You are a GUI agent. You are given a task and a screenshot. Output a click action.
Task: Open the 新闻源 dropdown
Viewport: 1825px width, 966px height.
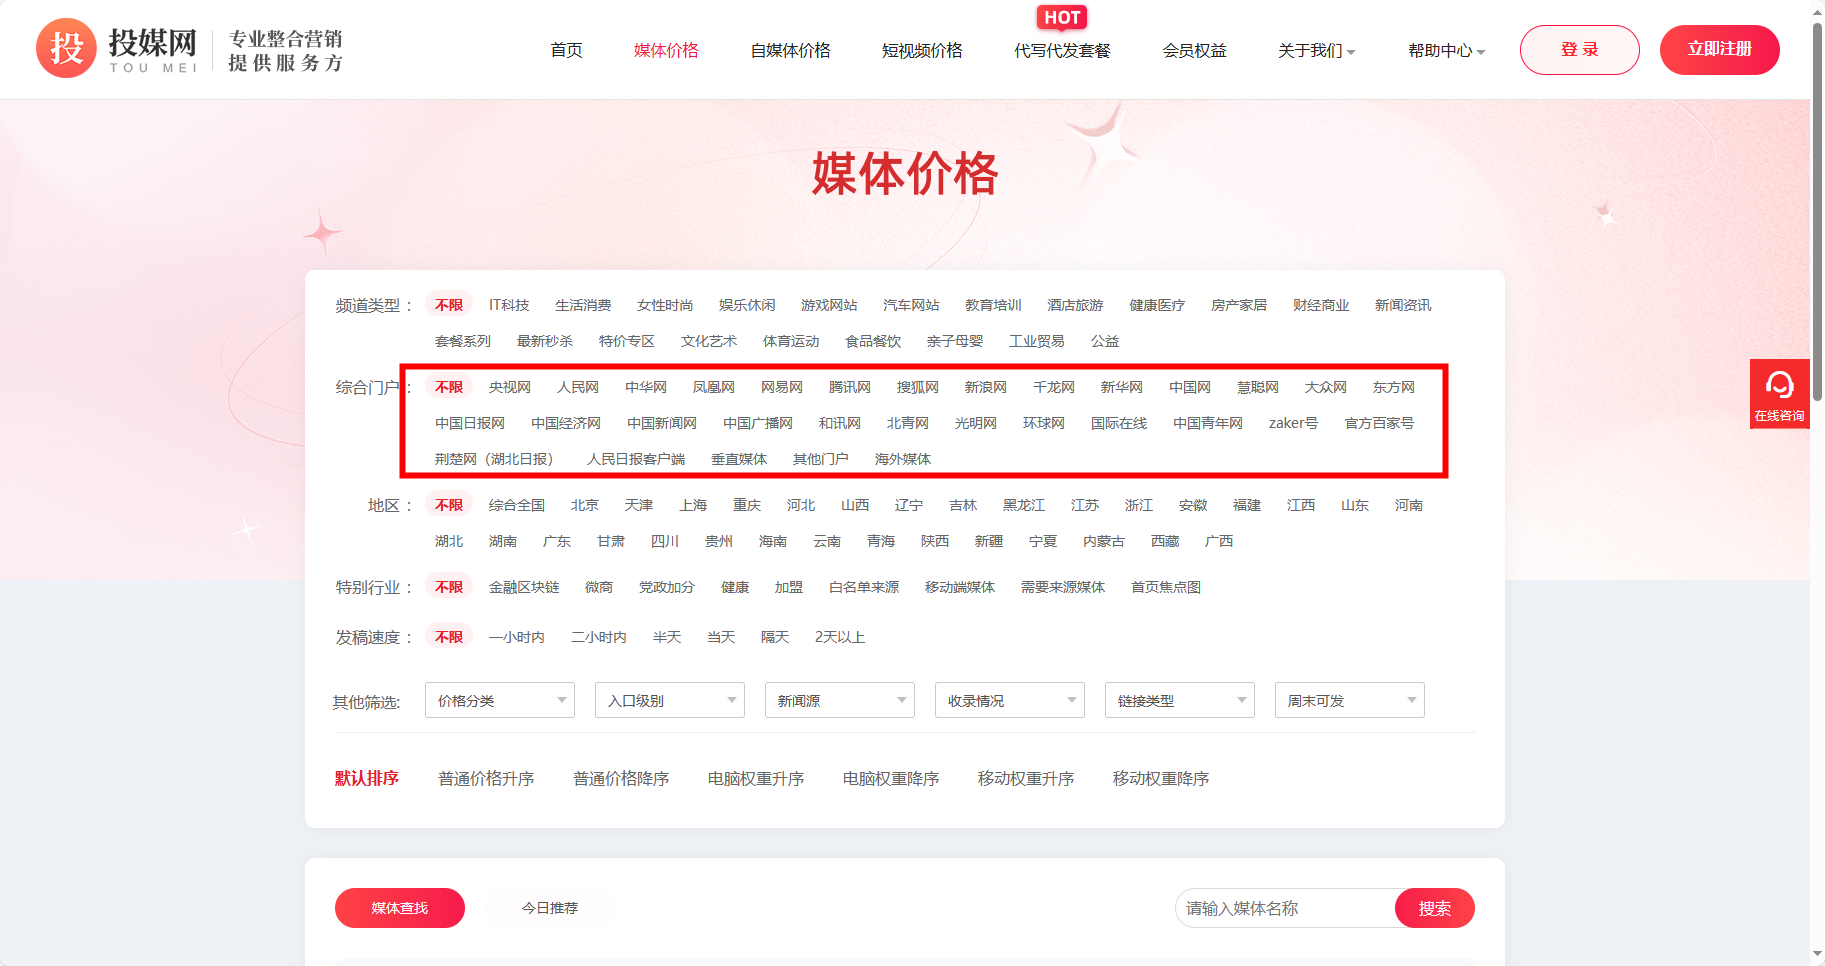[x=840, y=700]
